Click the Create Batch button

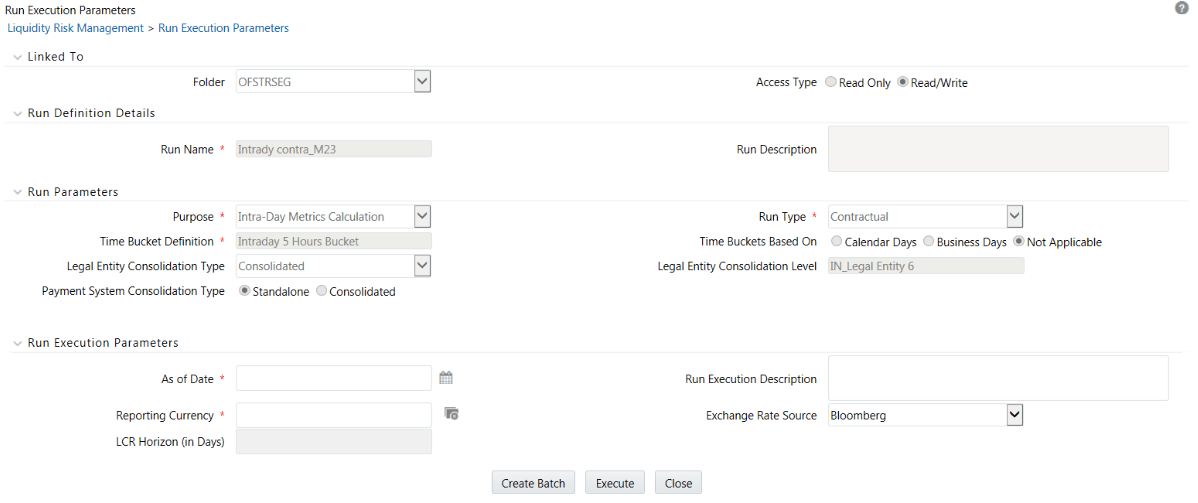tap(533, 483)
